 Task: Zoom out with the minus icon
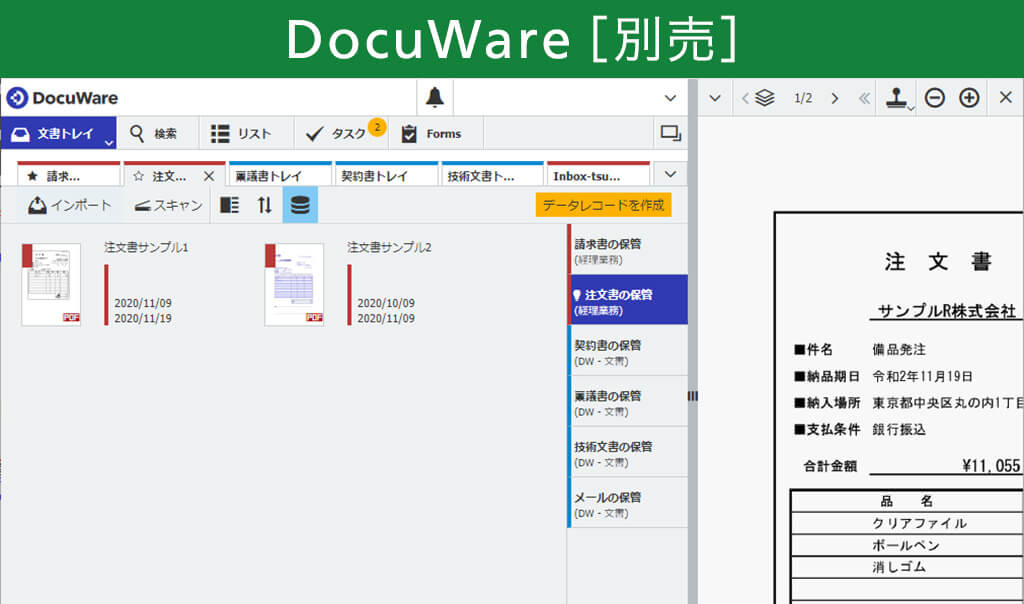tap(934, 97)
